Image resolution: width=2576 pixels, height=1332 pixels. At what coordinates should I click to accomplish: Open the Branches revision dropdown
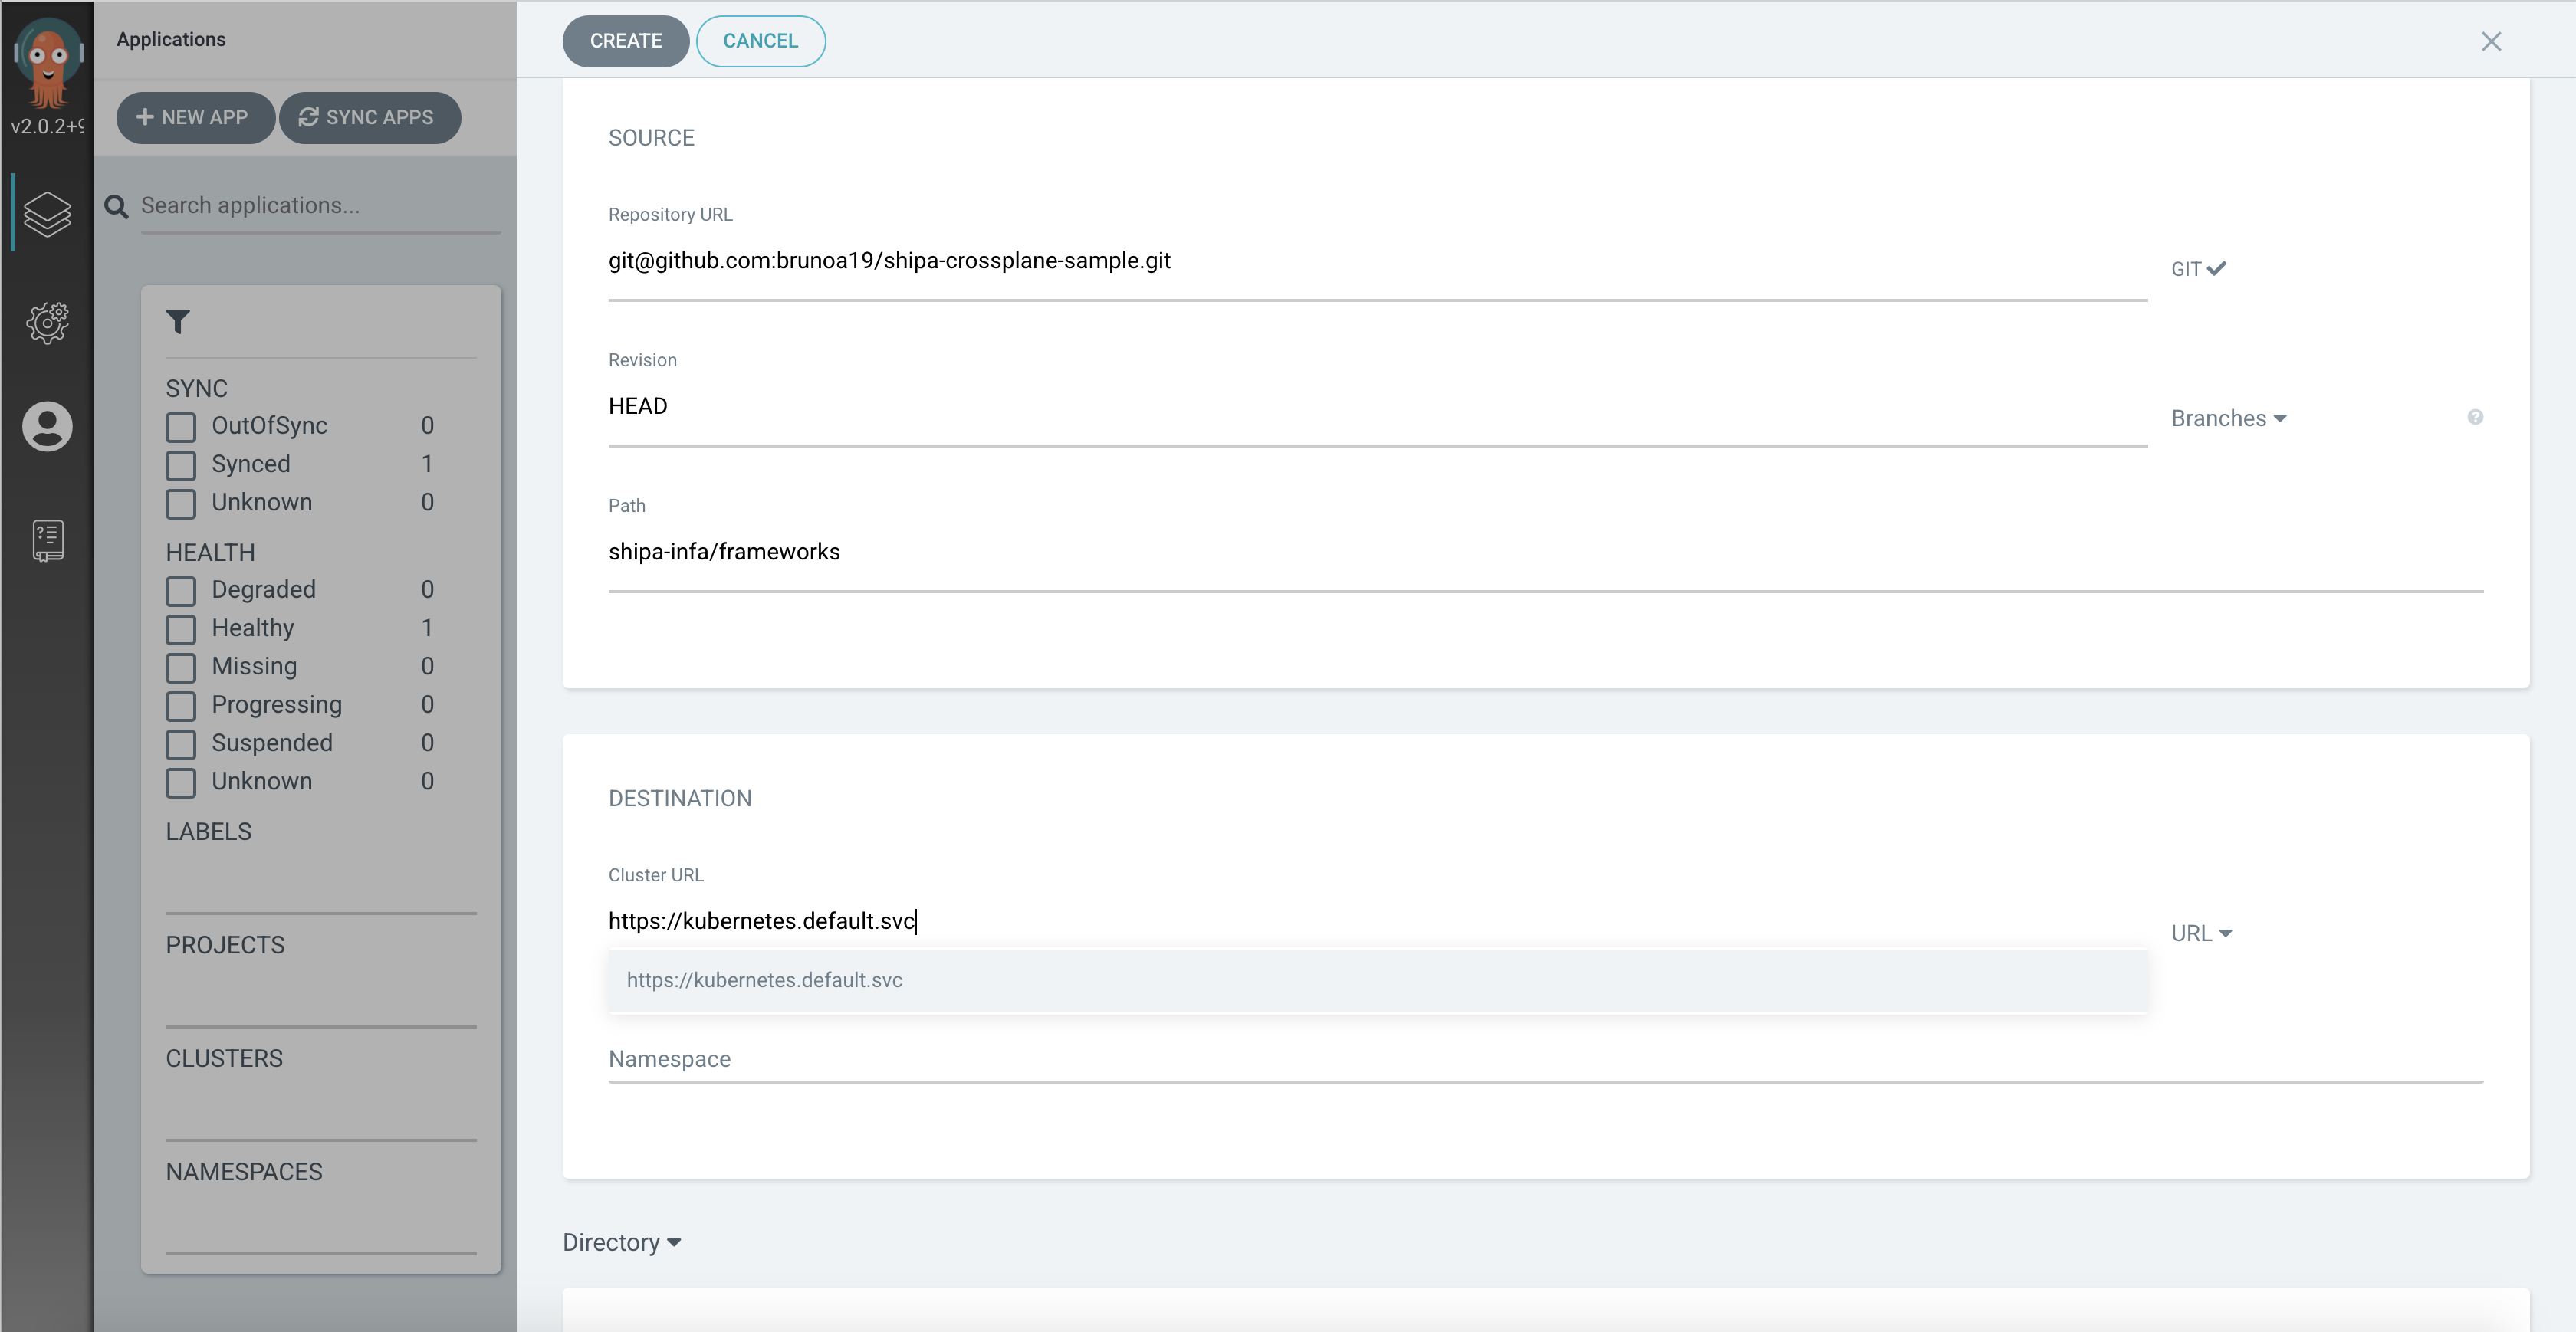tap(2228, 418)
